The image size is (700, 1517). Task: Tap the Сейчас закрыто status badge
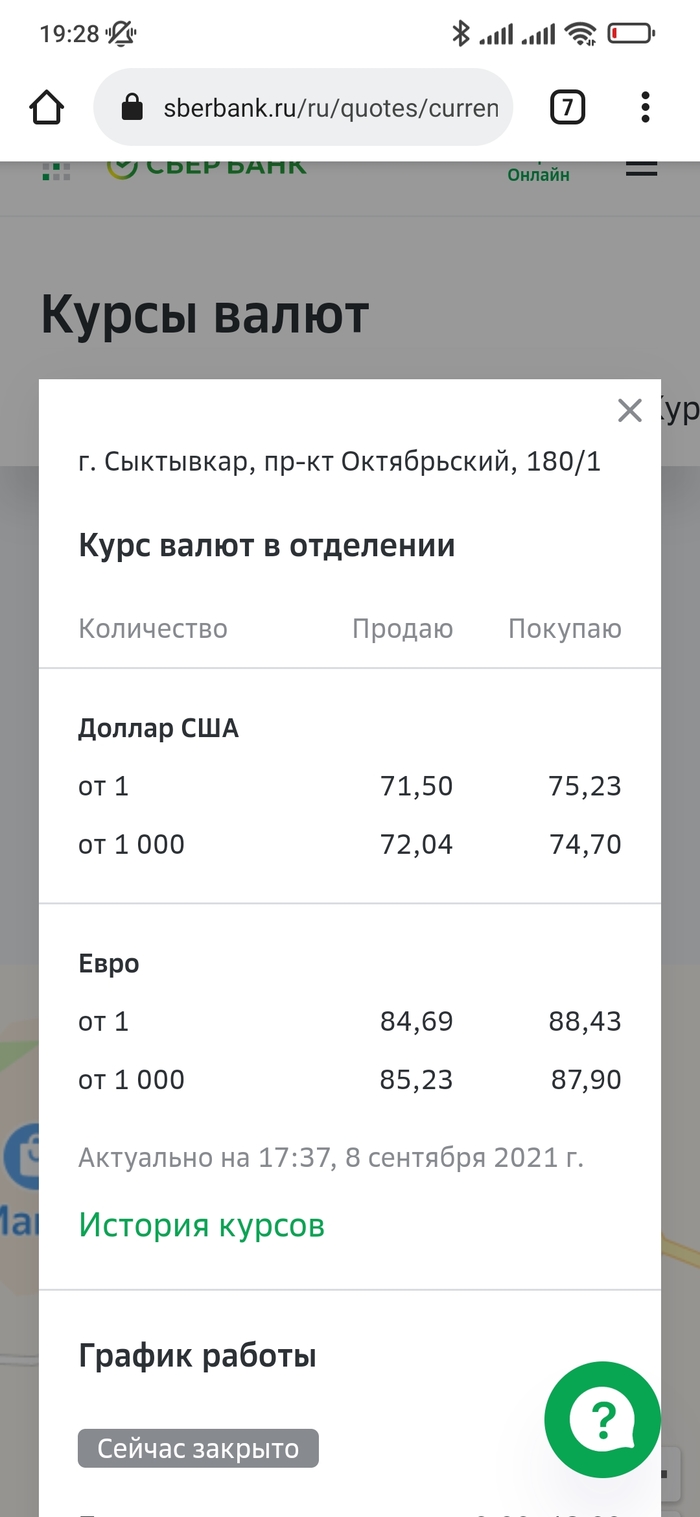[198, 1448]
